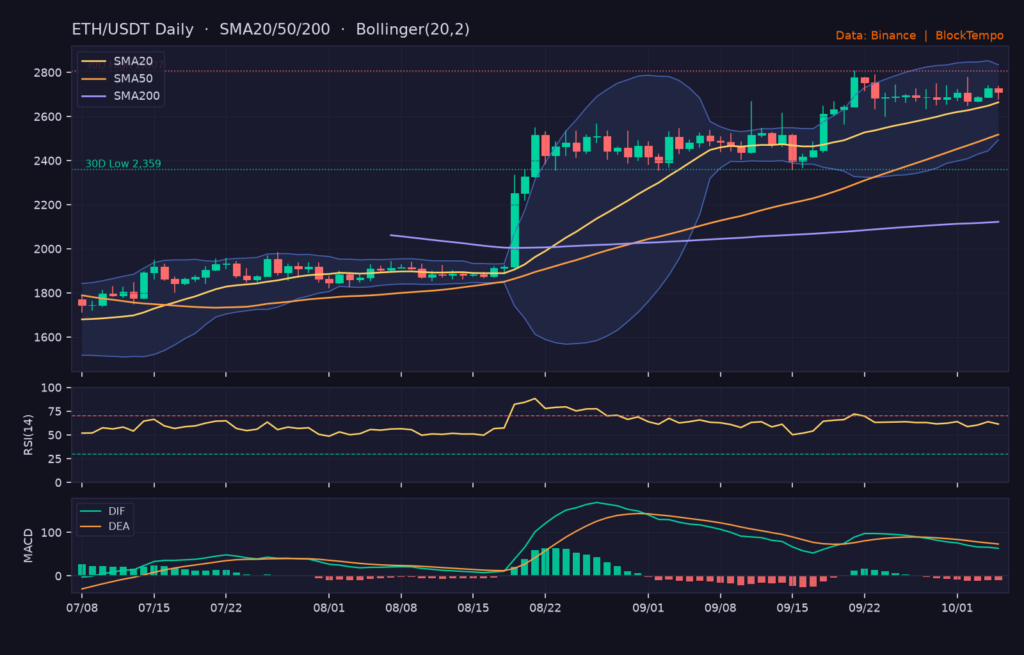Click the 09/08 date label
Viewport: 1024px width, 655px height.
pyautogui.click(x=720, y=608)
